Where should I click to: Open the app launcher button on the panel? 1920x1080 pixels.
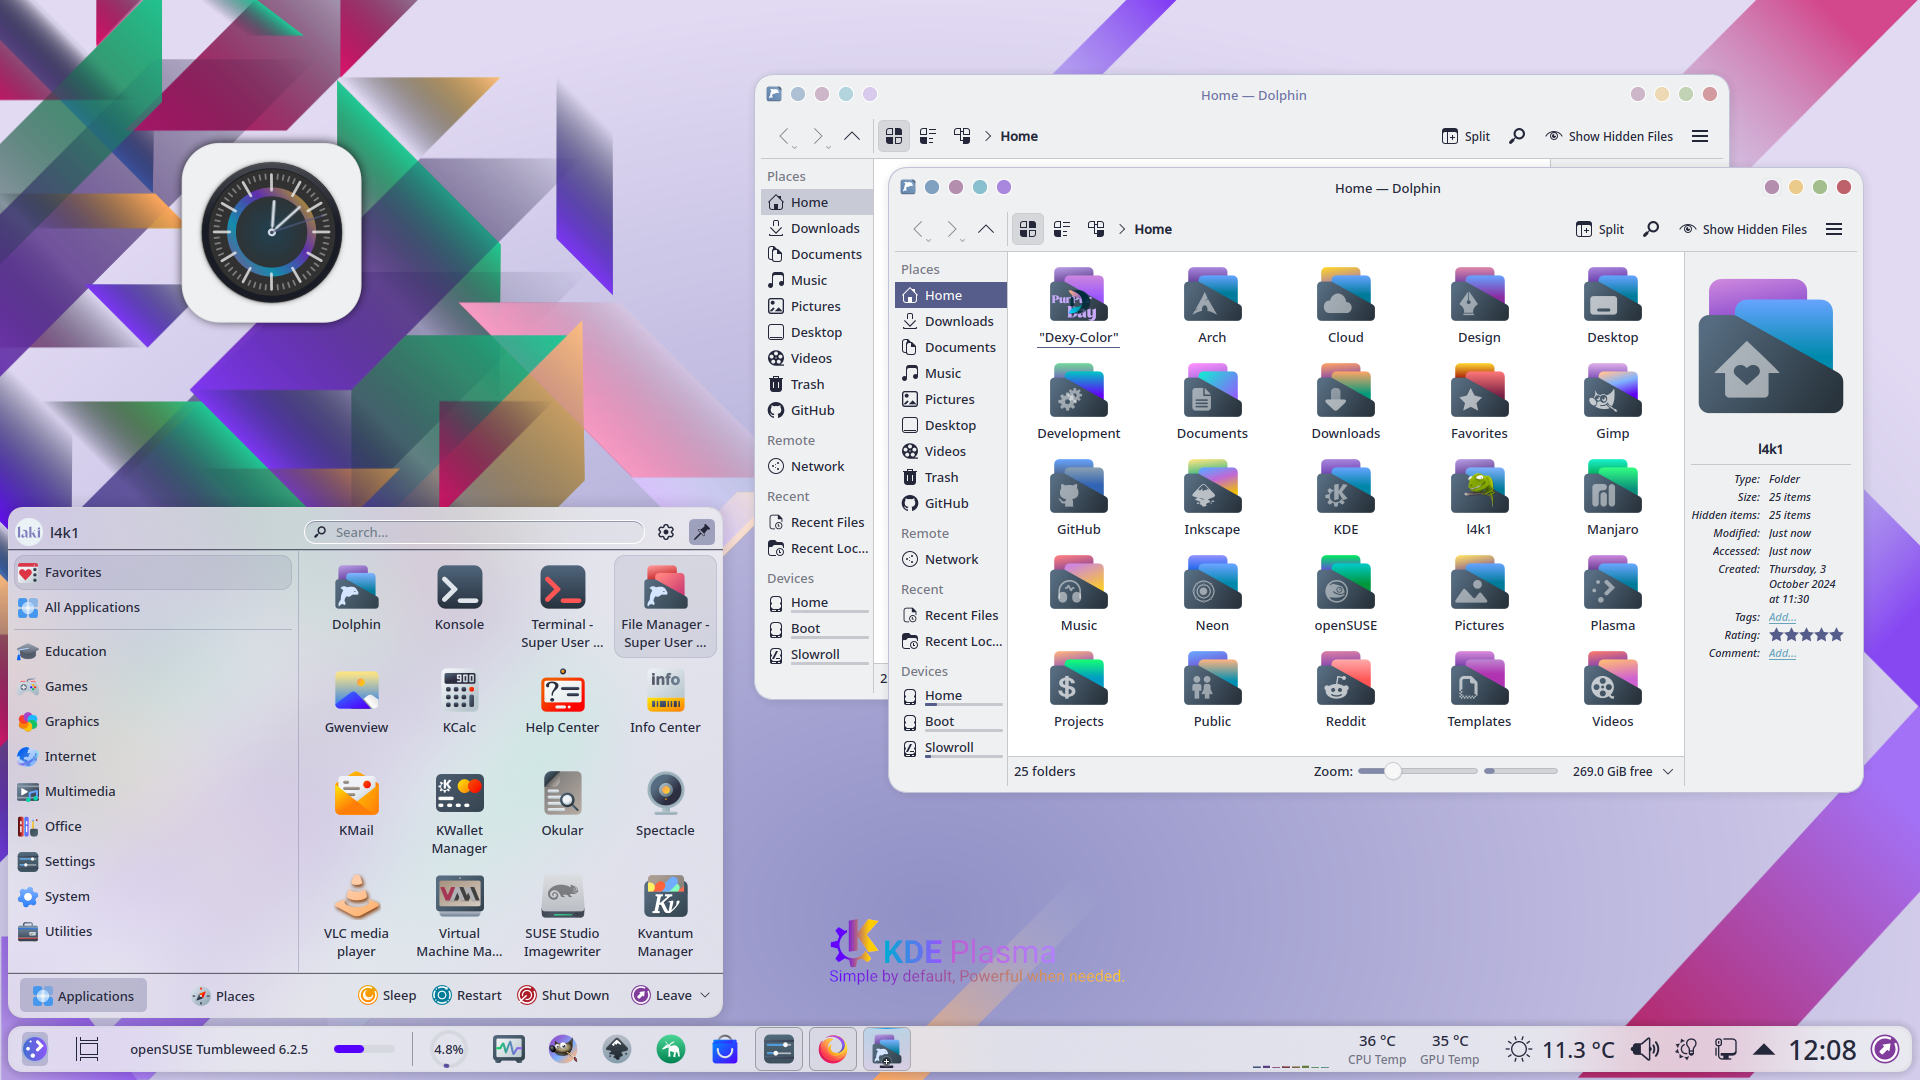point(35,1049)
